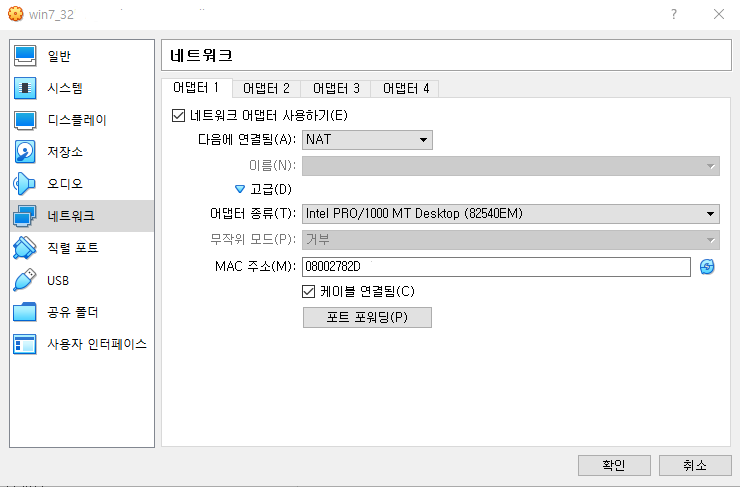Screen dimensions: 740x487
Task: Switch to the 어댑터 2 tab
Action: [x=266, y=88]
